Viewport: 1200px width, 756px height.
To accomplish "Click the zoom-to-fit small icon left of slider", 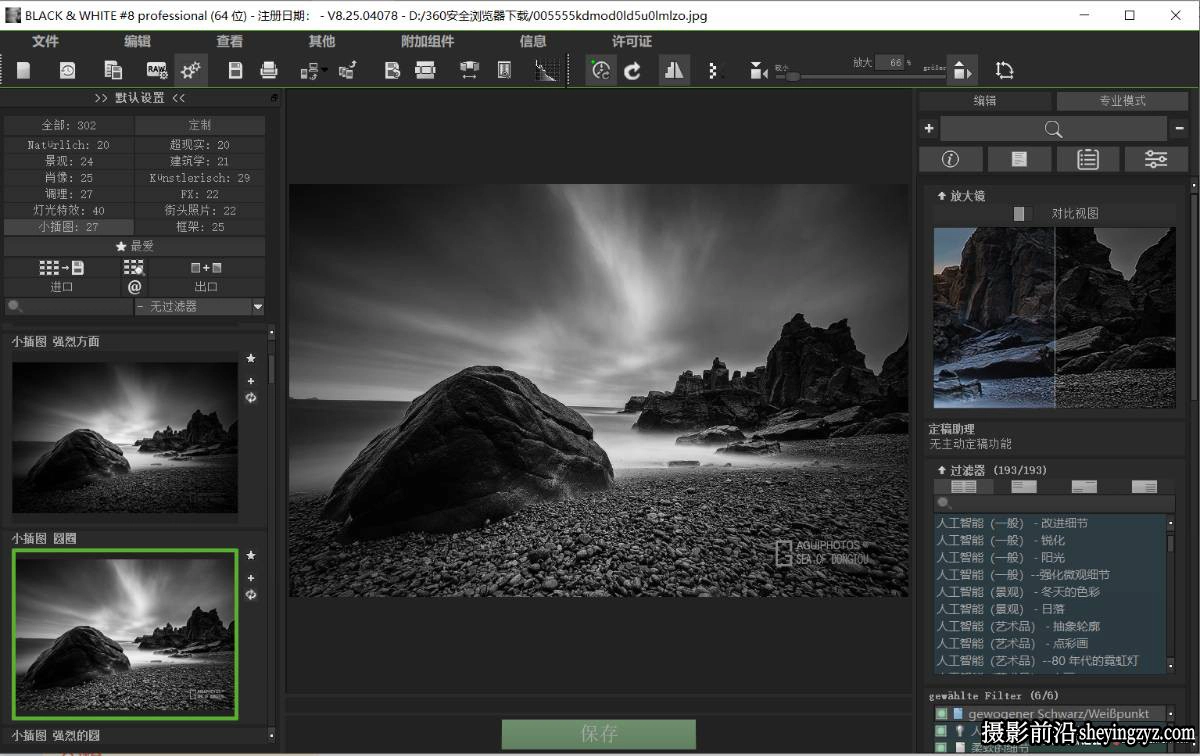I will [x=758, y=70].
